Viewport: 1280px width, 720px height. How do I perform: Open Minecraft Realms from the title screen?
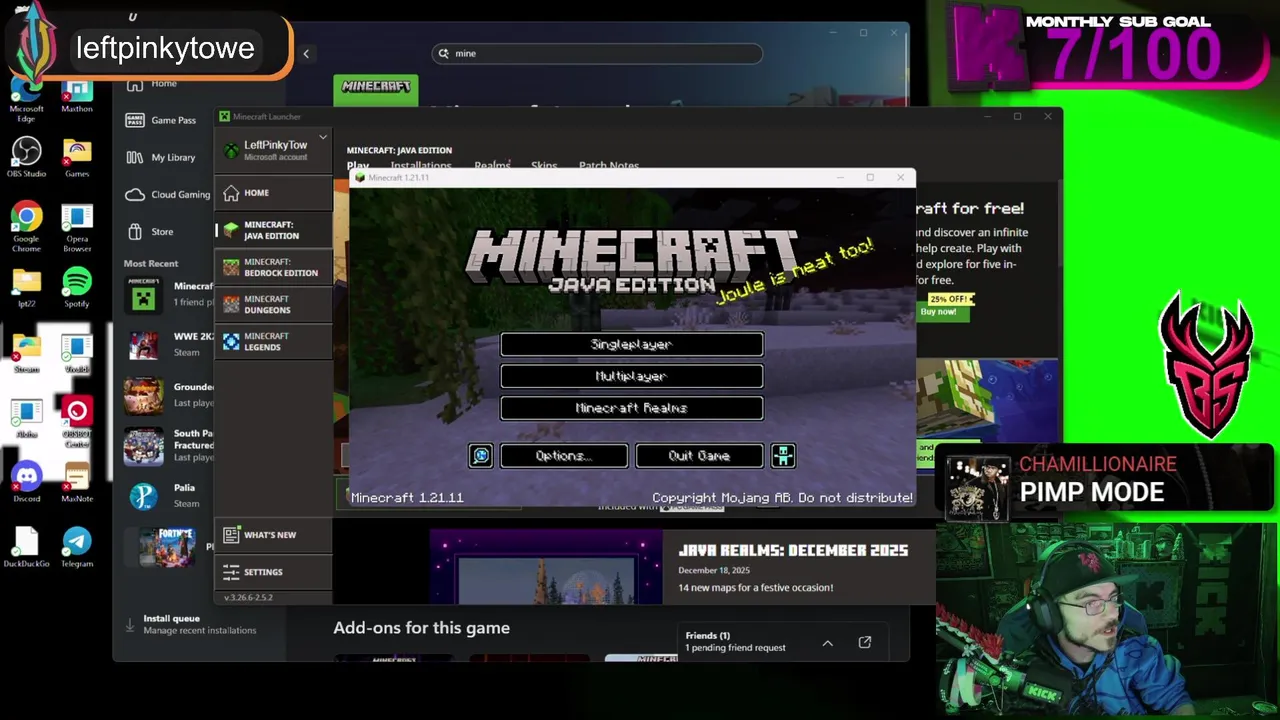point(632,408)
